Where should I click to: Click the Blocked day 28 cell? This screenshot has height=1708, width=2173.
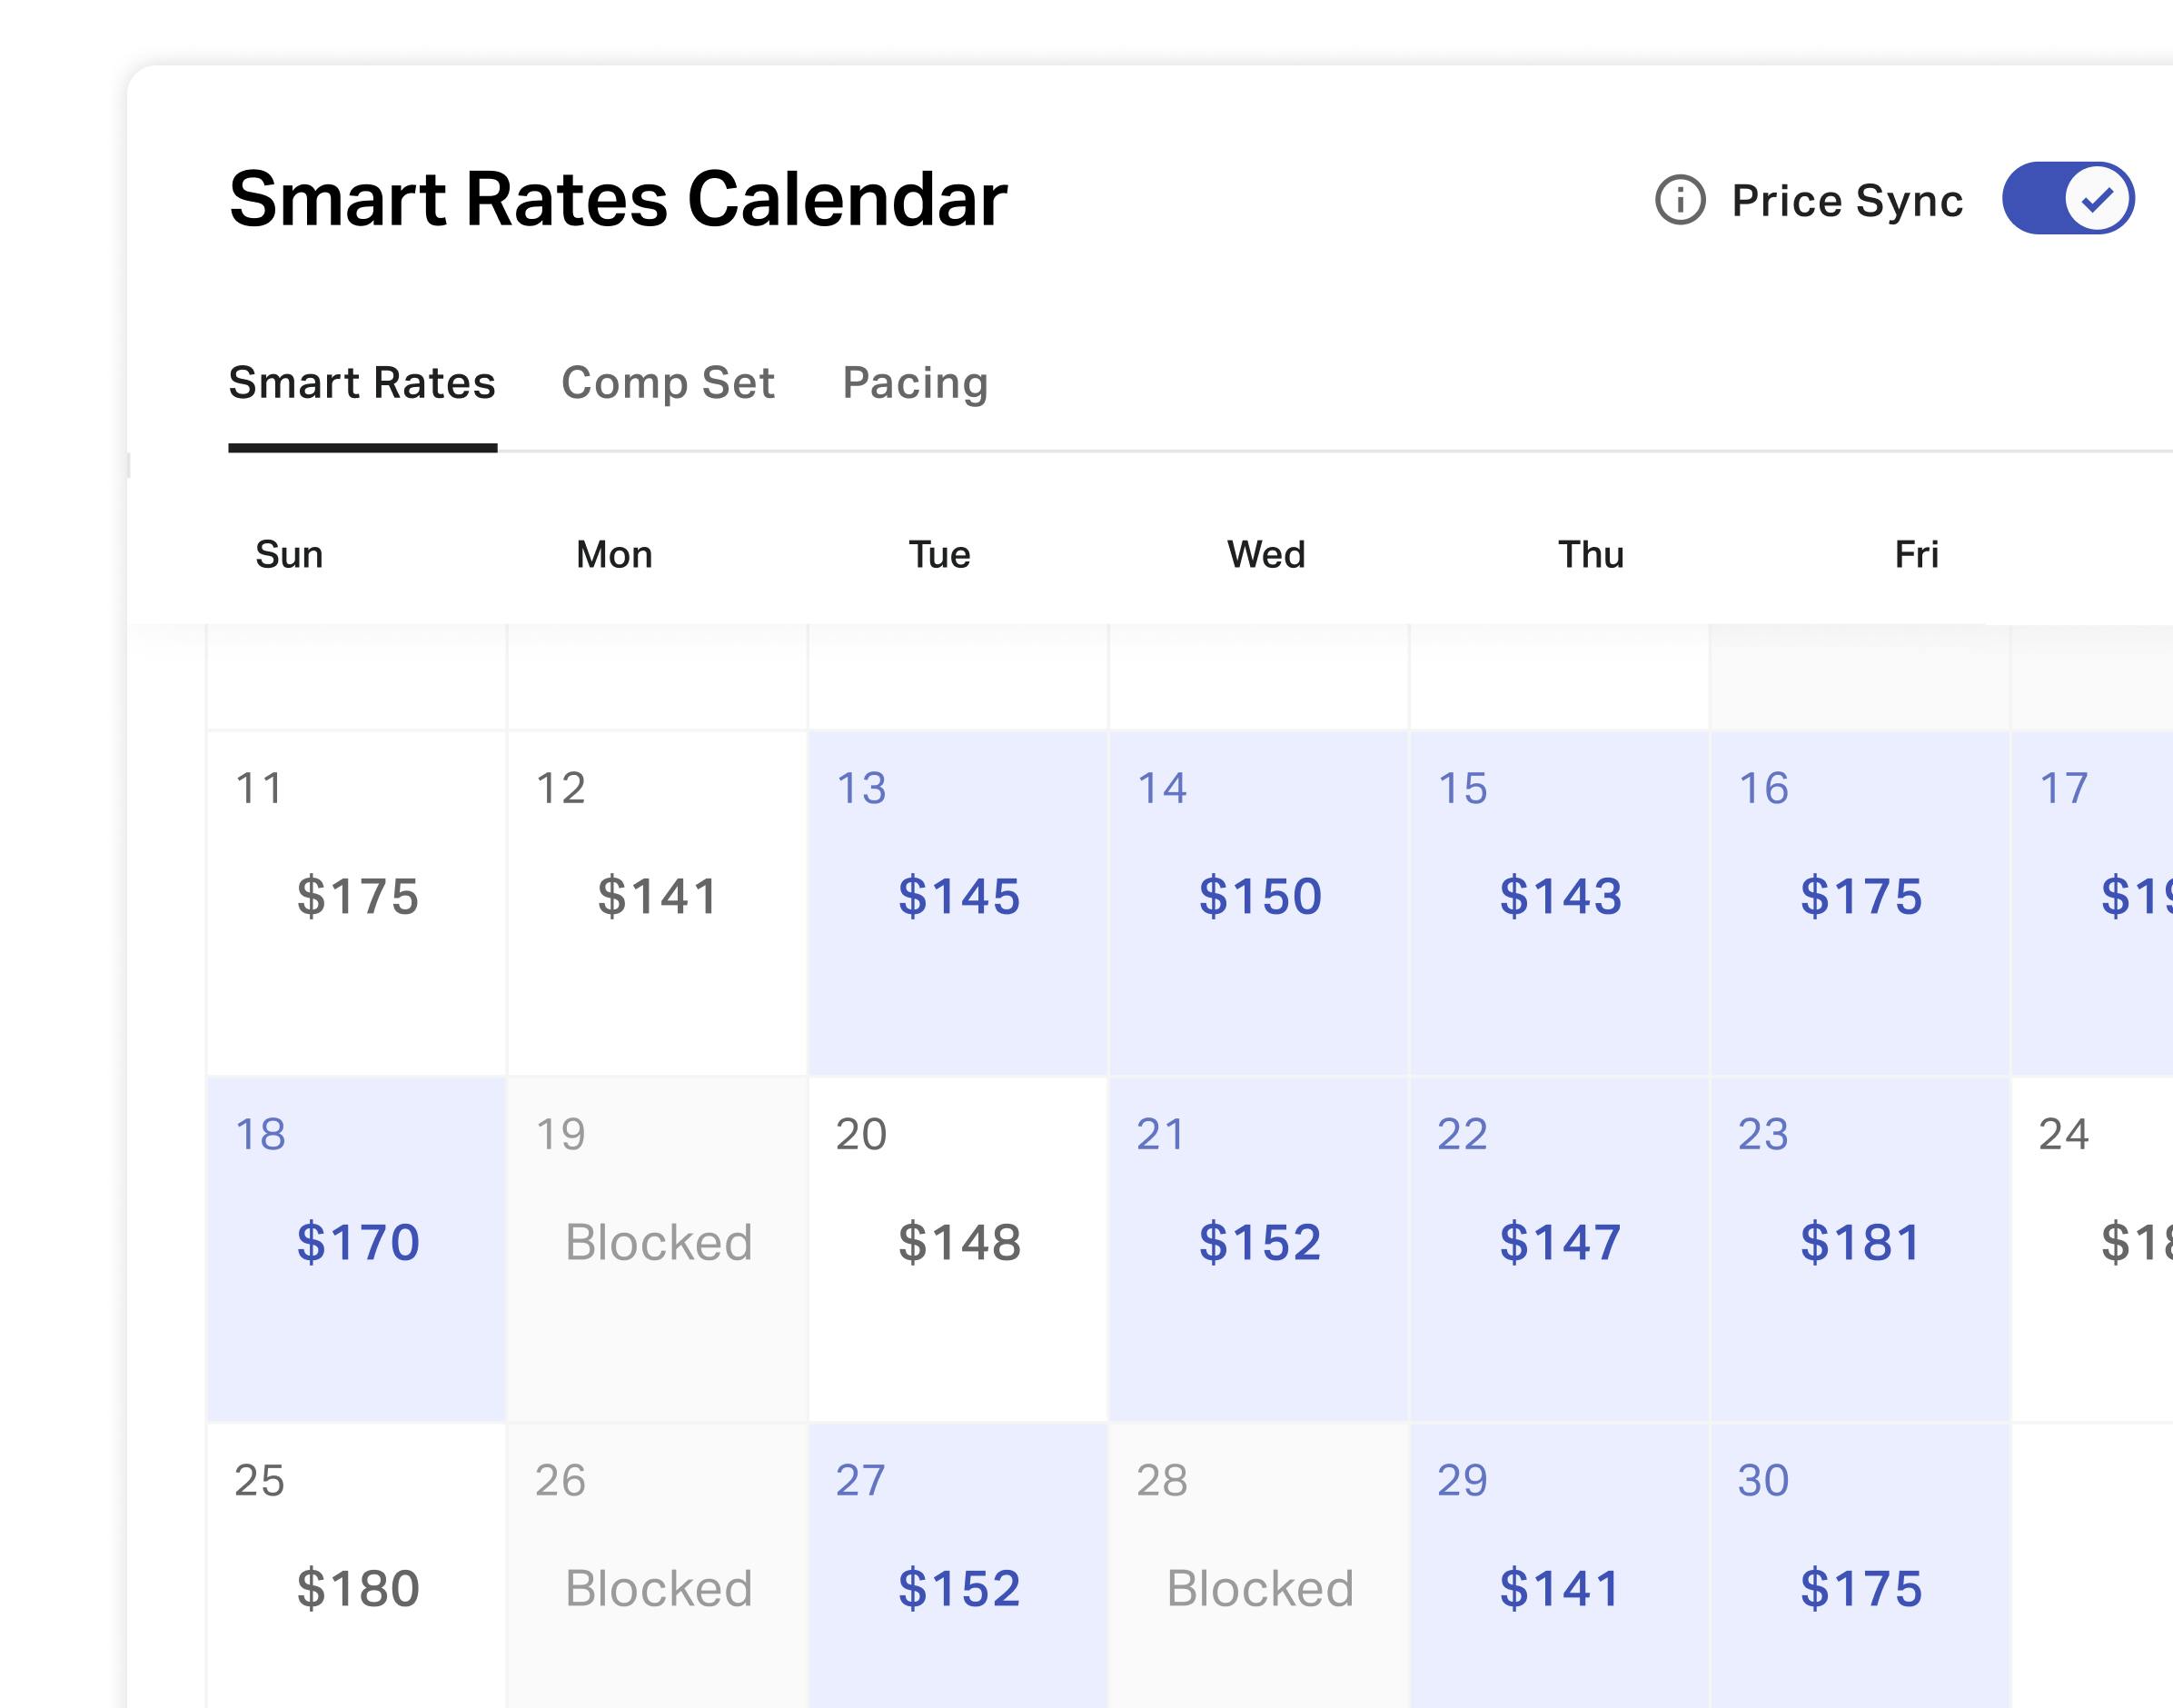point(1259,1566)
